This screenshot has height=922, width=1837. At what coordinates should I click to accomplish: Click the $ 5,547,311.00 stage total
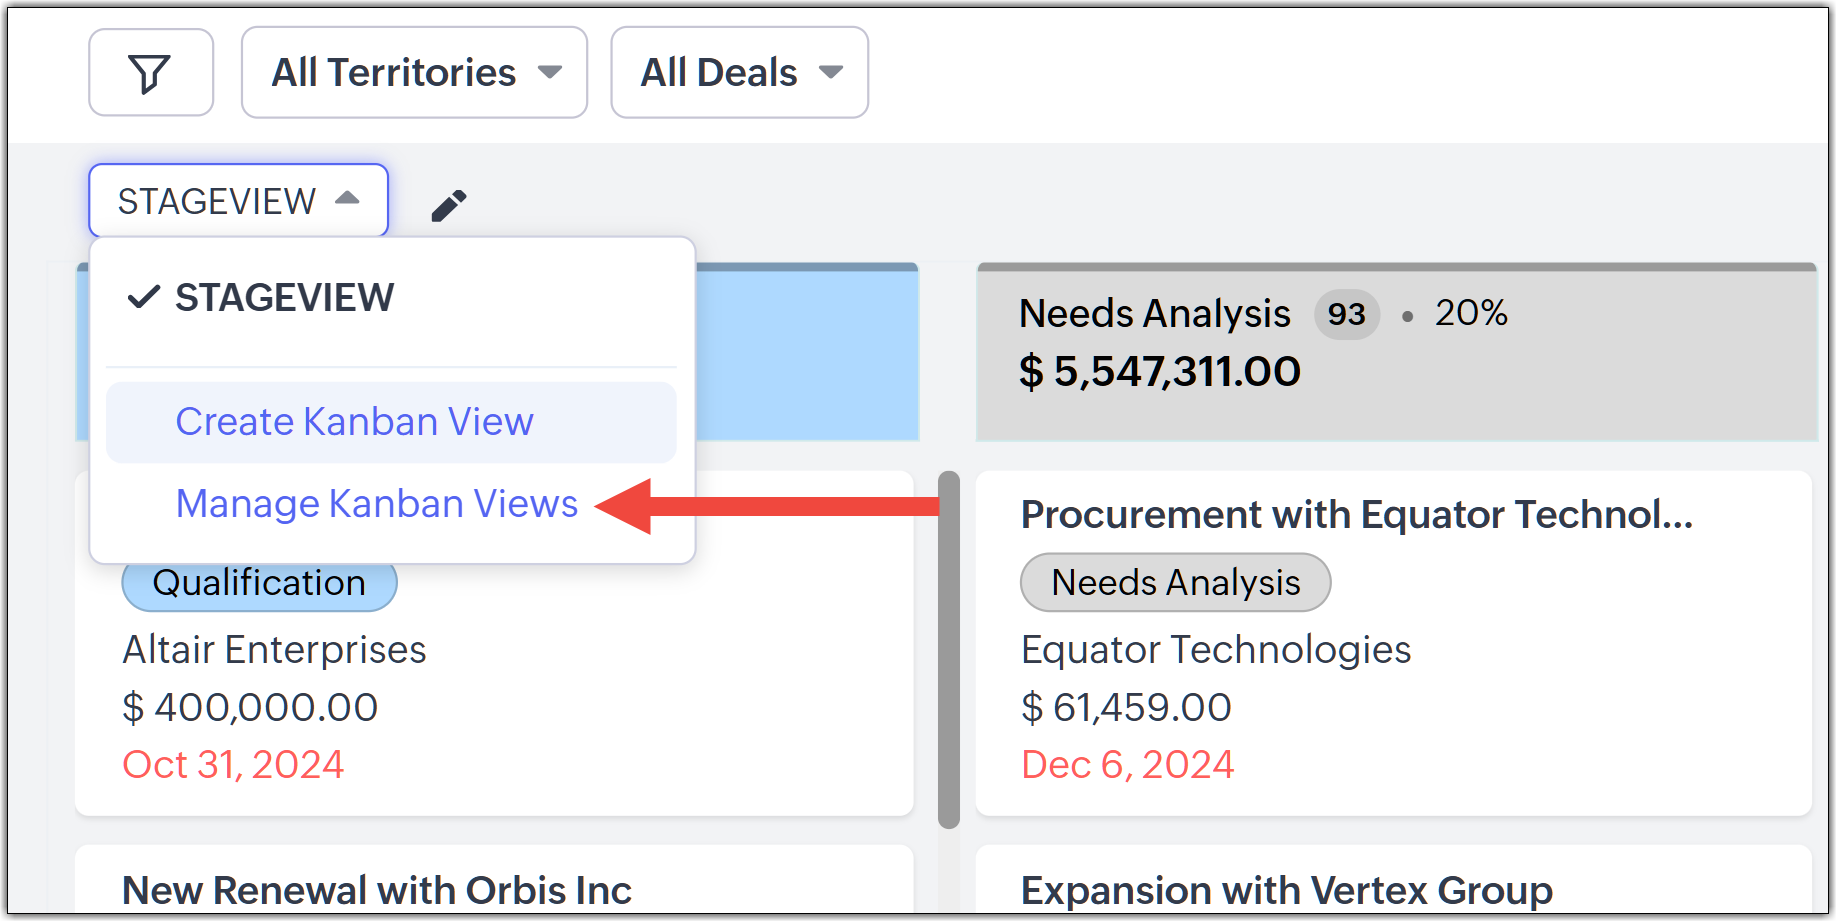1159,372
